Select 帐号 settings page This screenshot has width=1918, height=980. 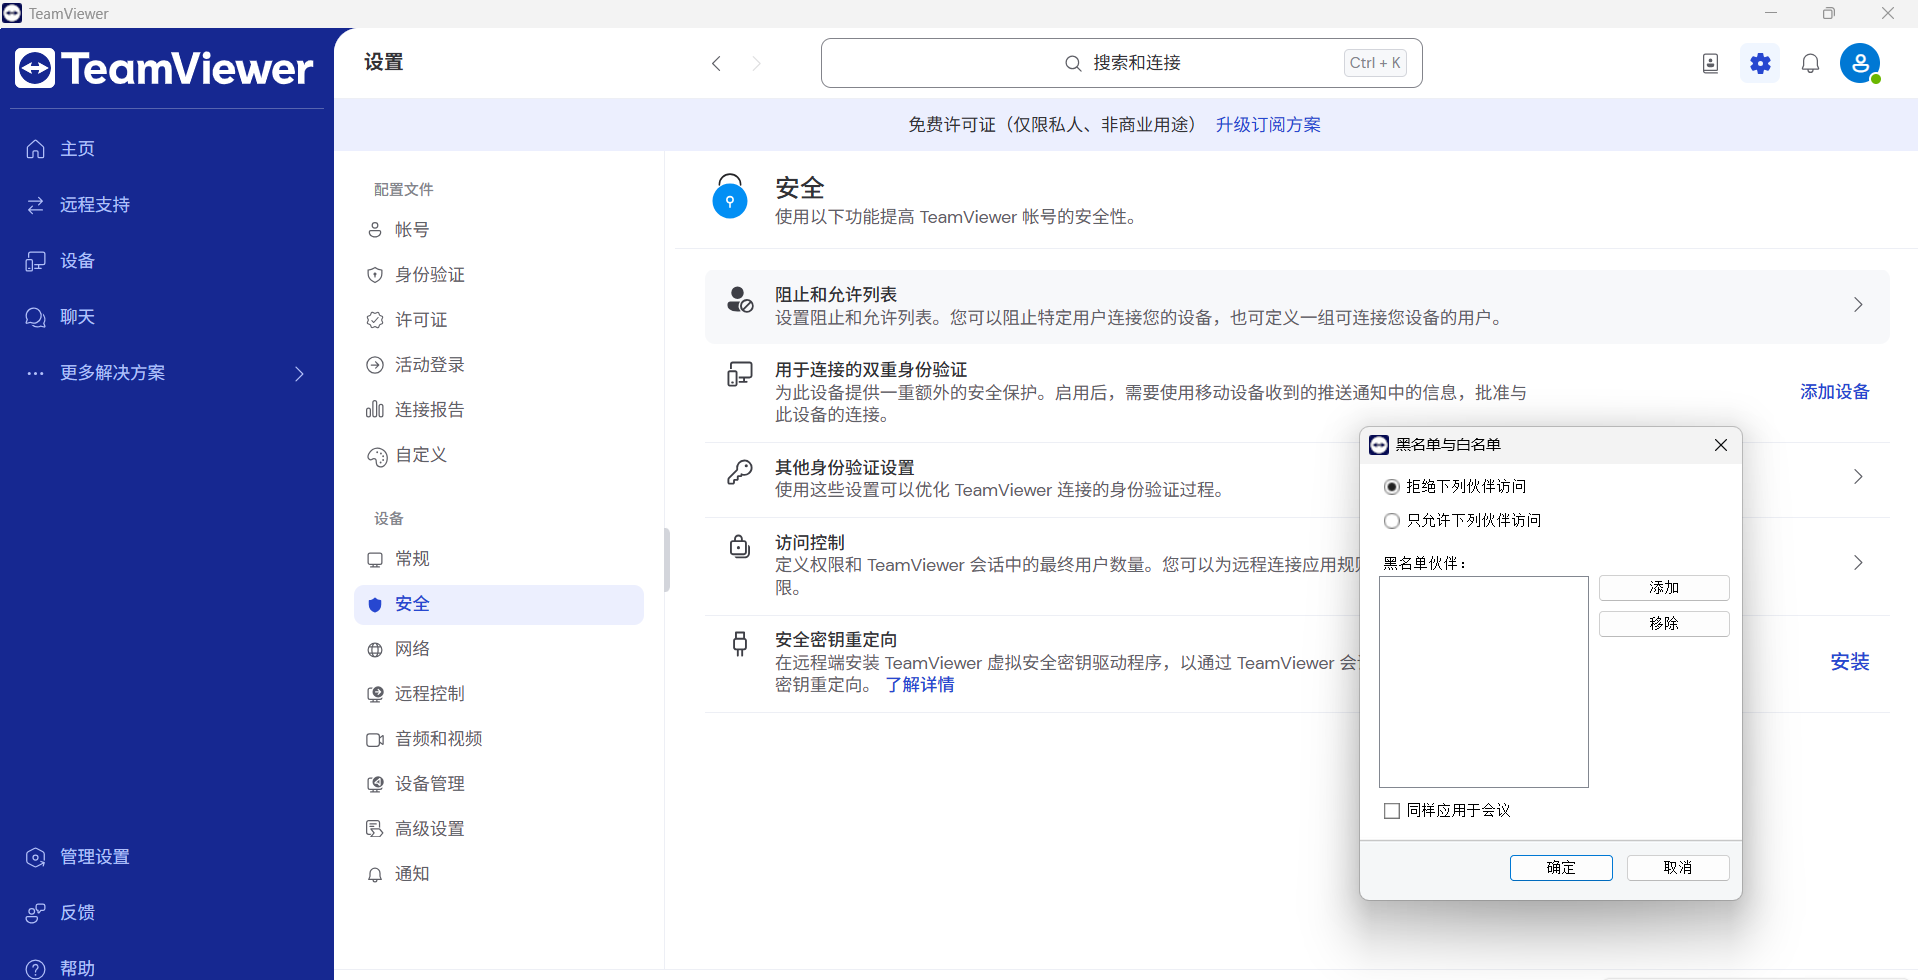pyautogui.click(x=498, y=230)
